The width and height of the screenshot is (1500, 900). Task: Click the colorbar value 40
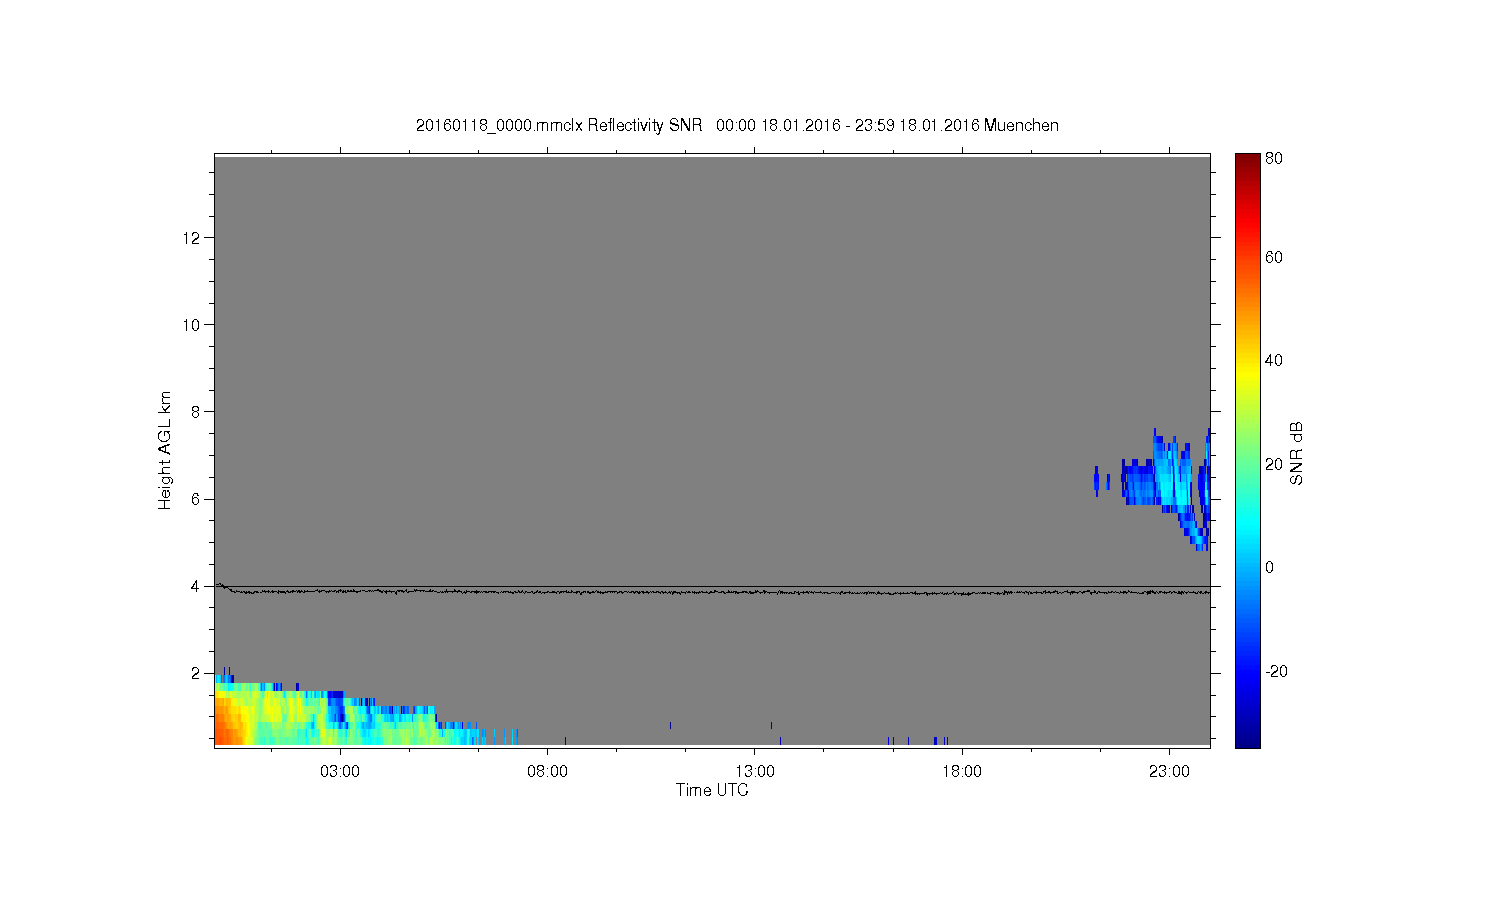(1274, 361)
